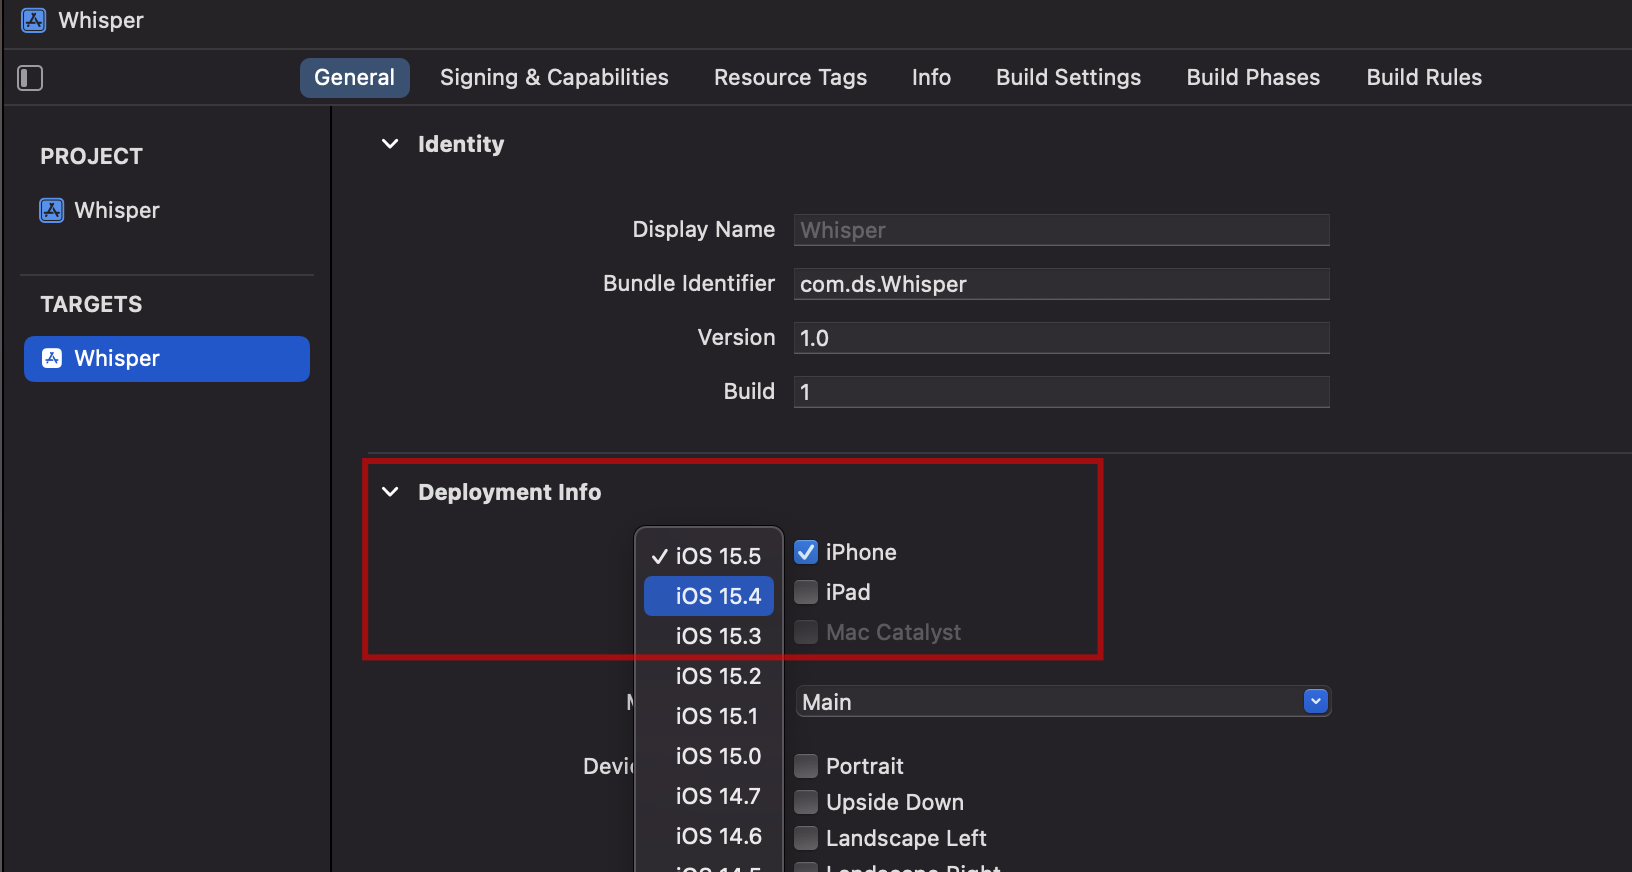Select the Whisper target under TARGETS
This screenshot has height=872, width=1632.
click(167, 359)
